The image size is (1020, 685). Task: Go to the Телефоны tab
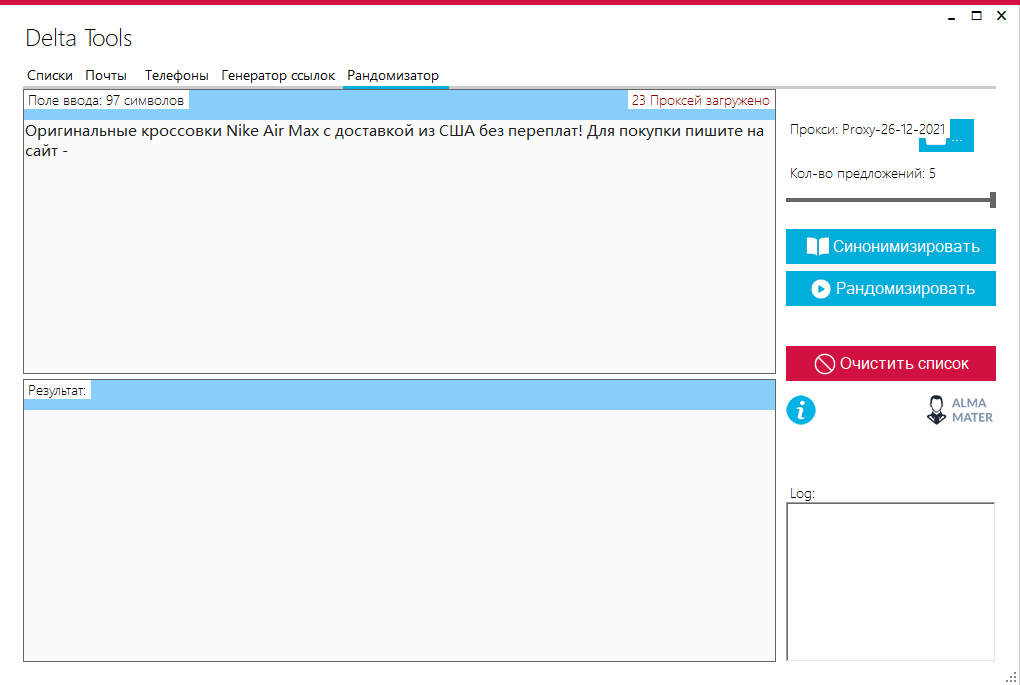[176, 75]
